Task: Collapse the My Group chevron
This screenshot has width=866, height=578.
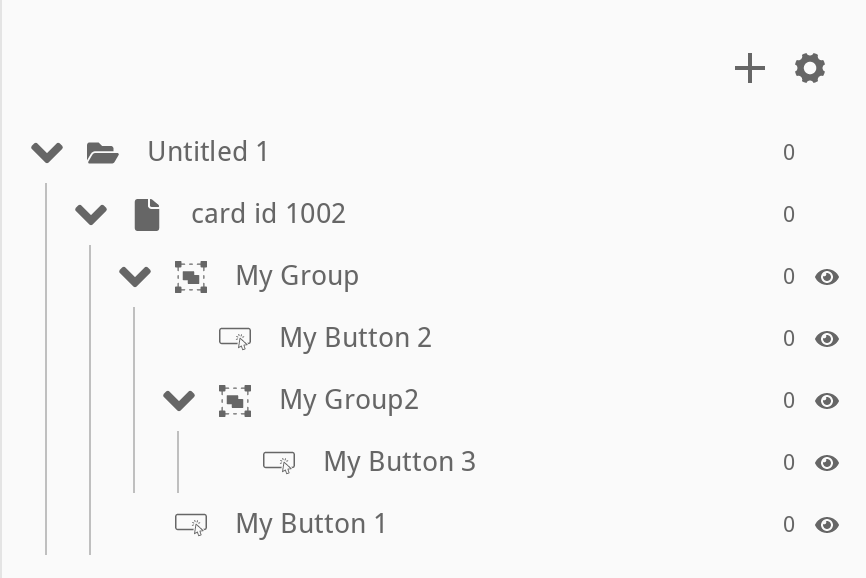Action: pos(135,277)
